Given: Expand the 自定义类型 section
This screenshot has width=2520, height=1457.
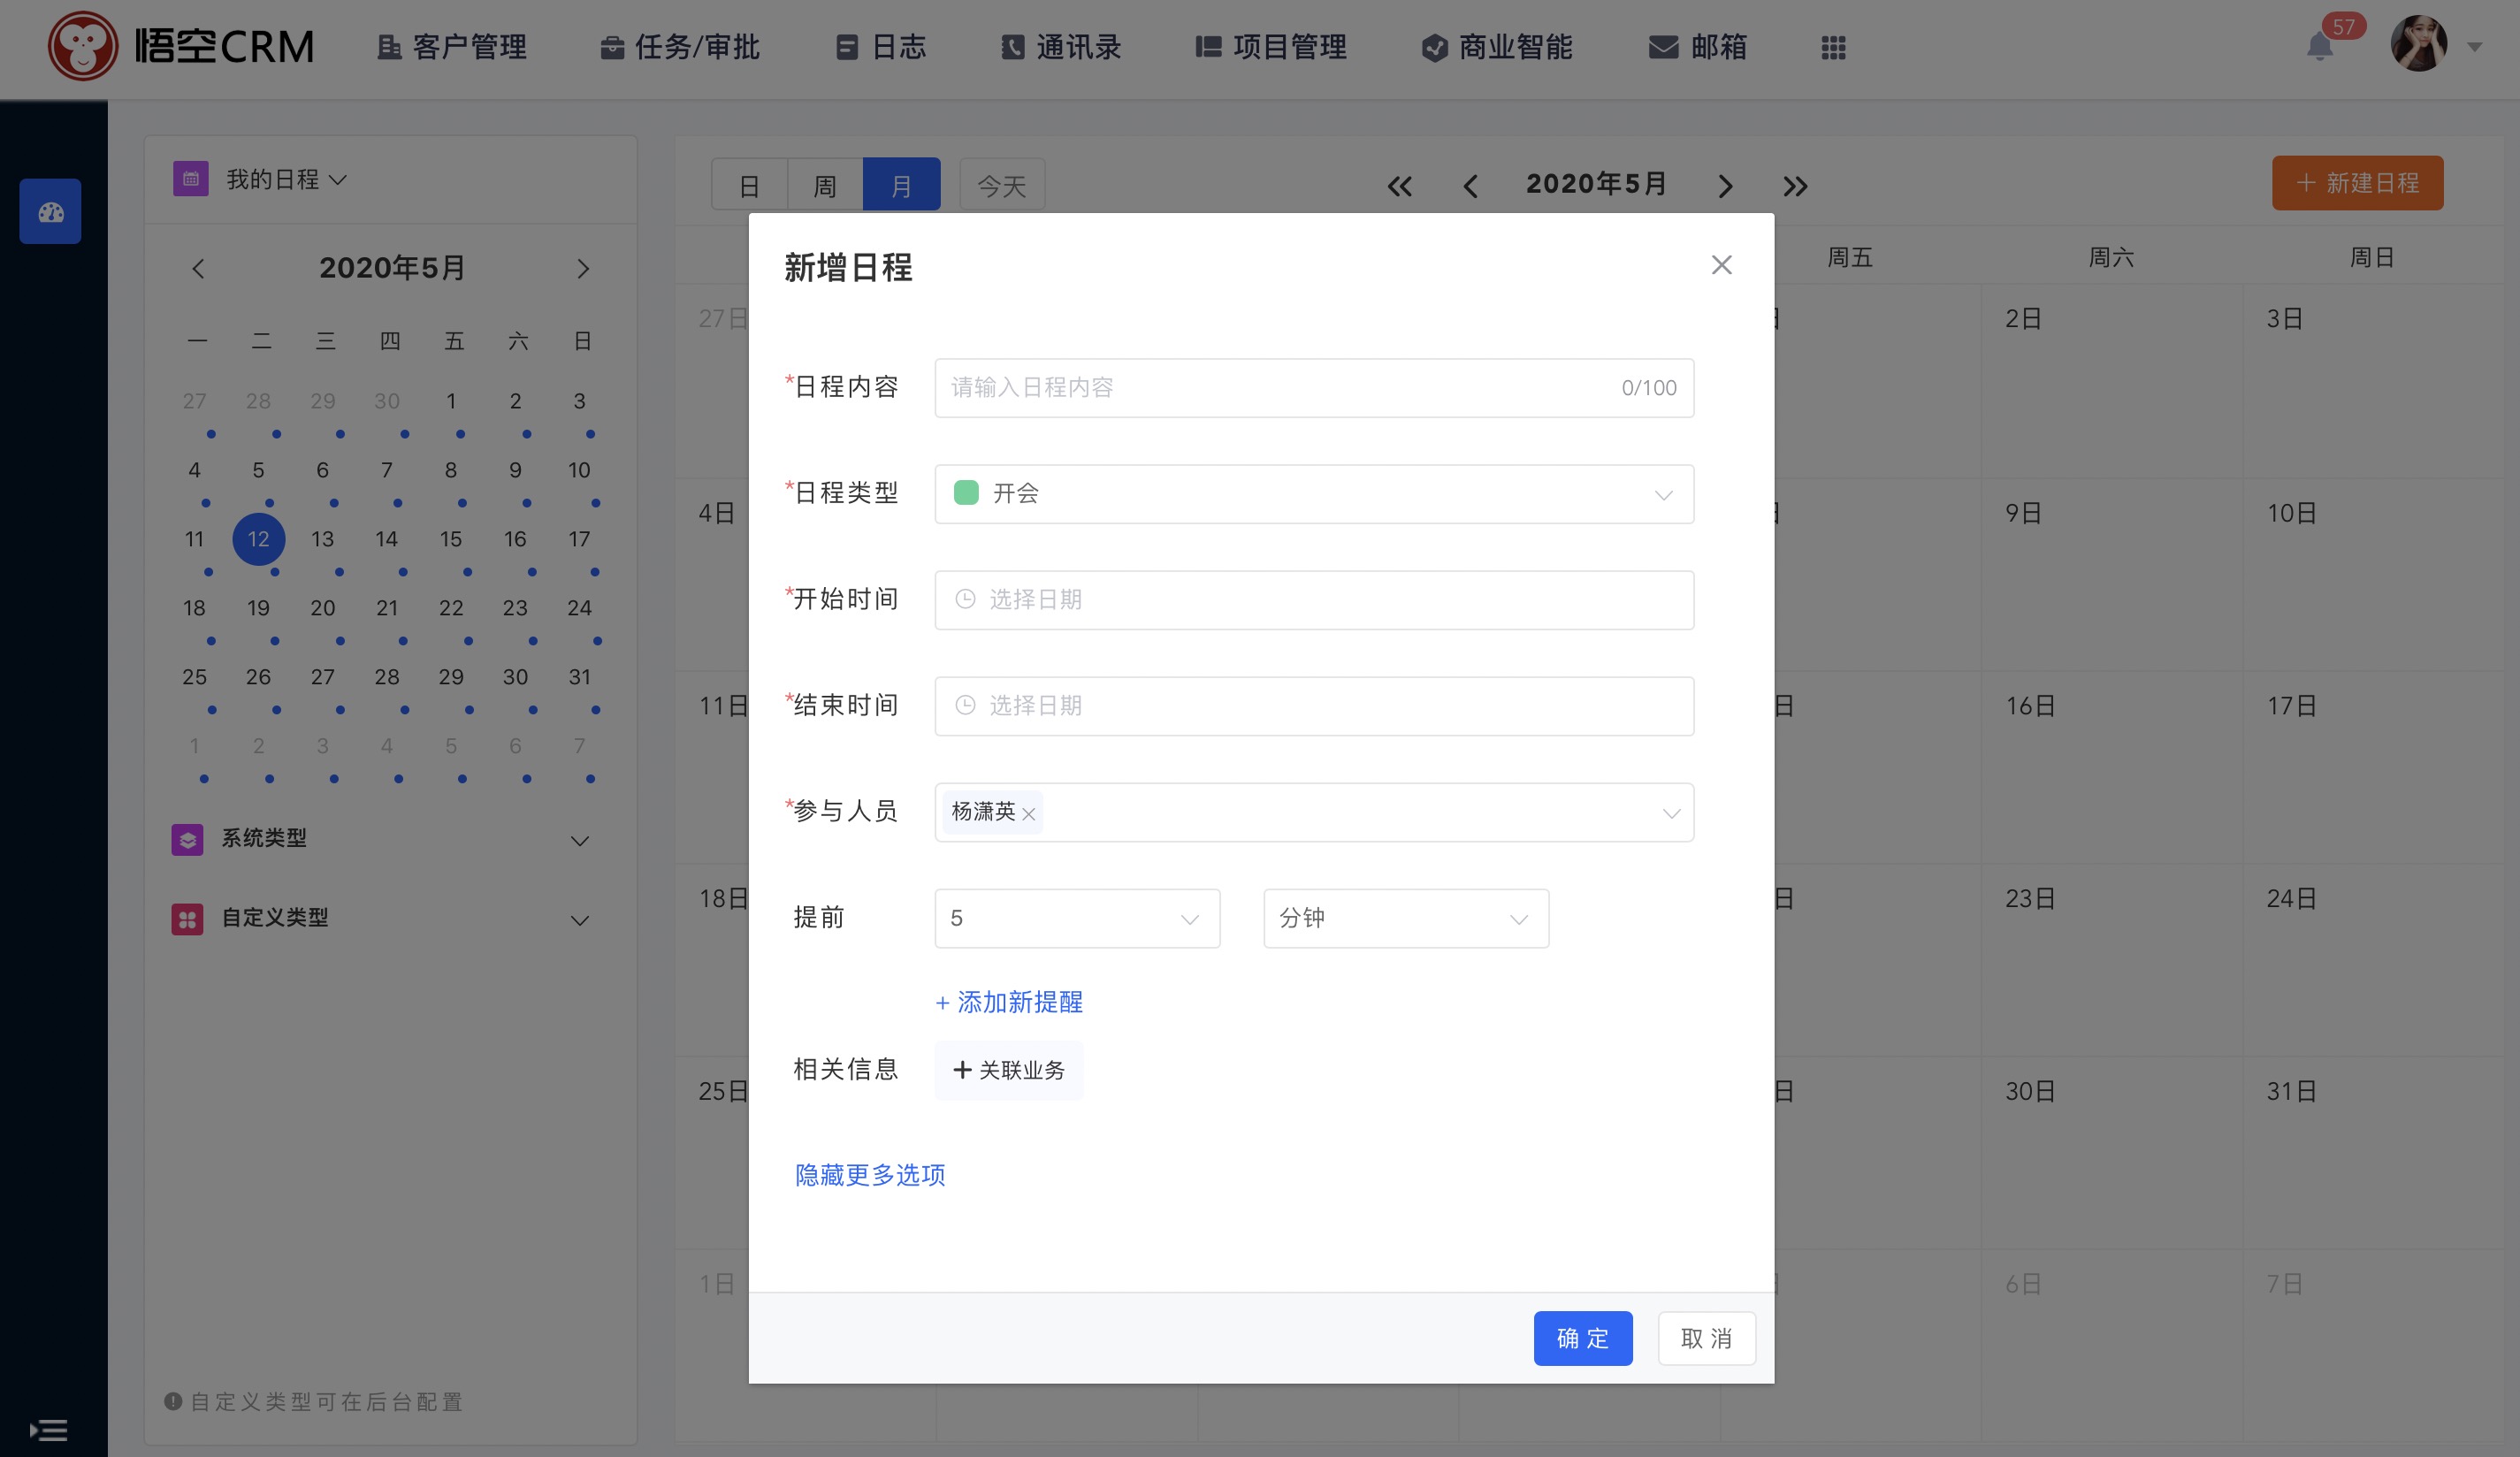Looking at the screenshot, I should click(579, 920).
